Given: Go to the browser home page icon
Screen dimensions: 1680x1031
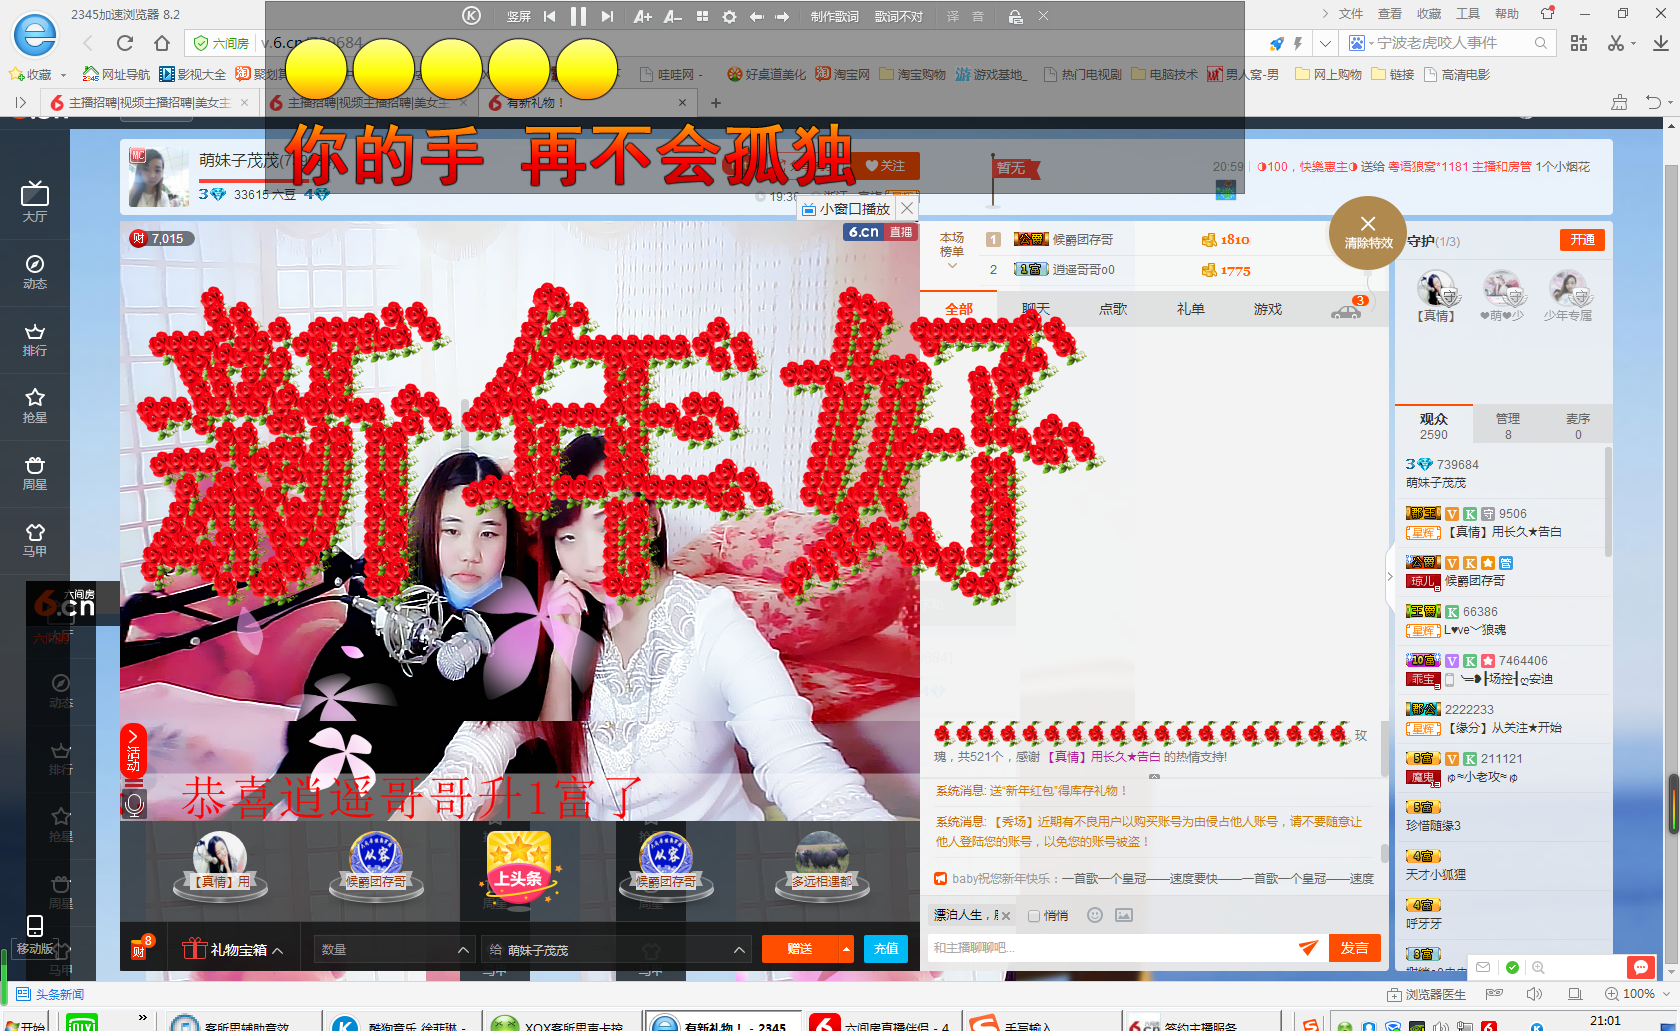Looking at the screenshot, I should [162, 43].
